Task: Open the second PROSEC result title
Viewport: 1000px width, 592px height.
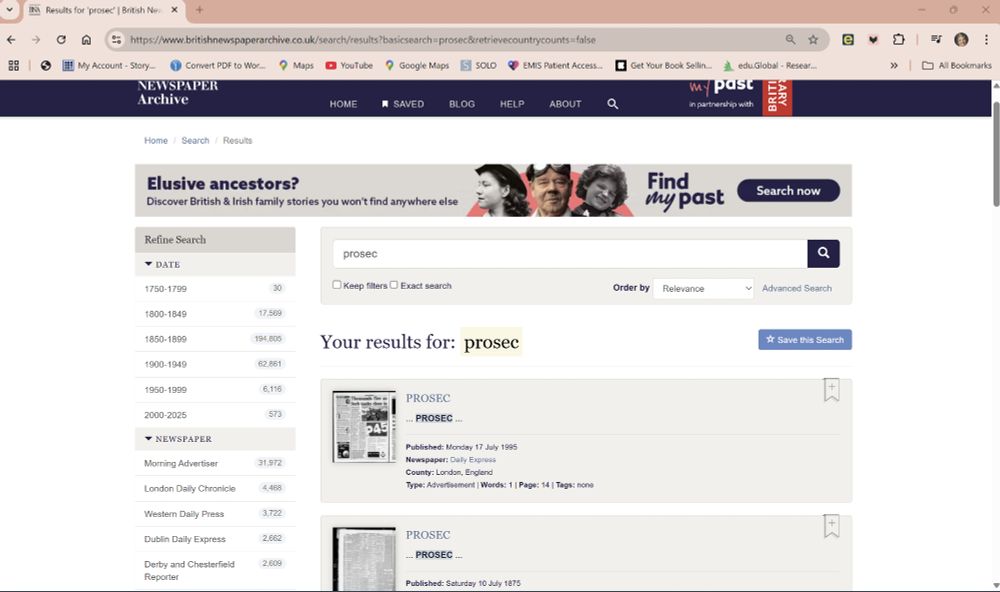Action: [428, 535]
